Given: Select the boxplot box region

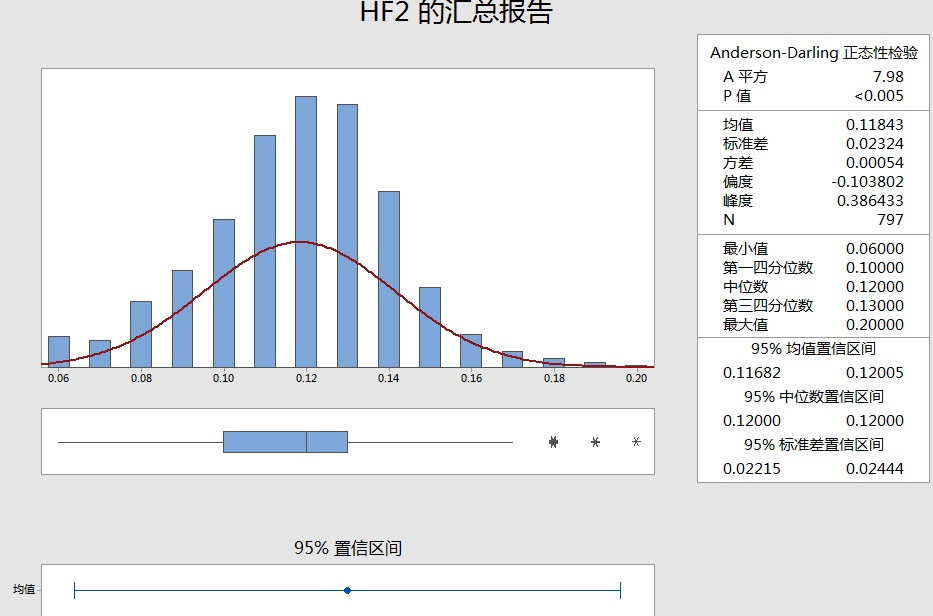Looking at the screenshot, I should point(285,440).
